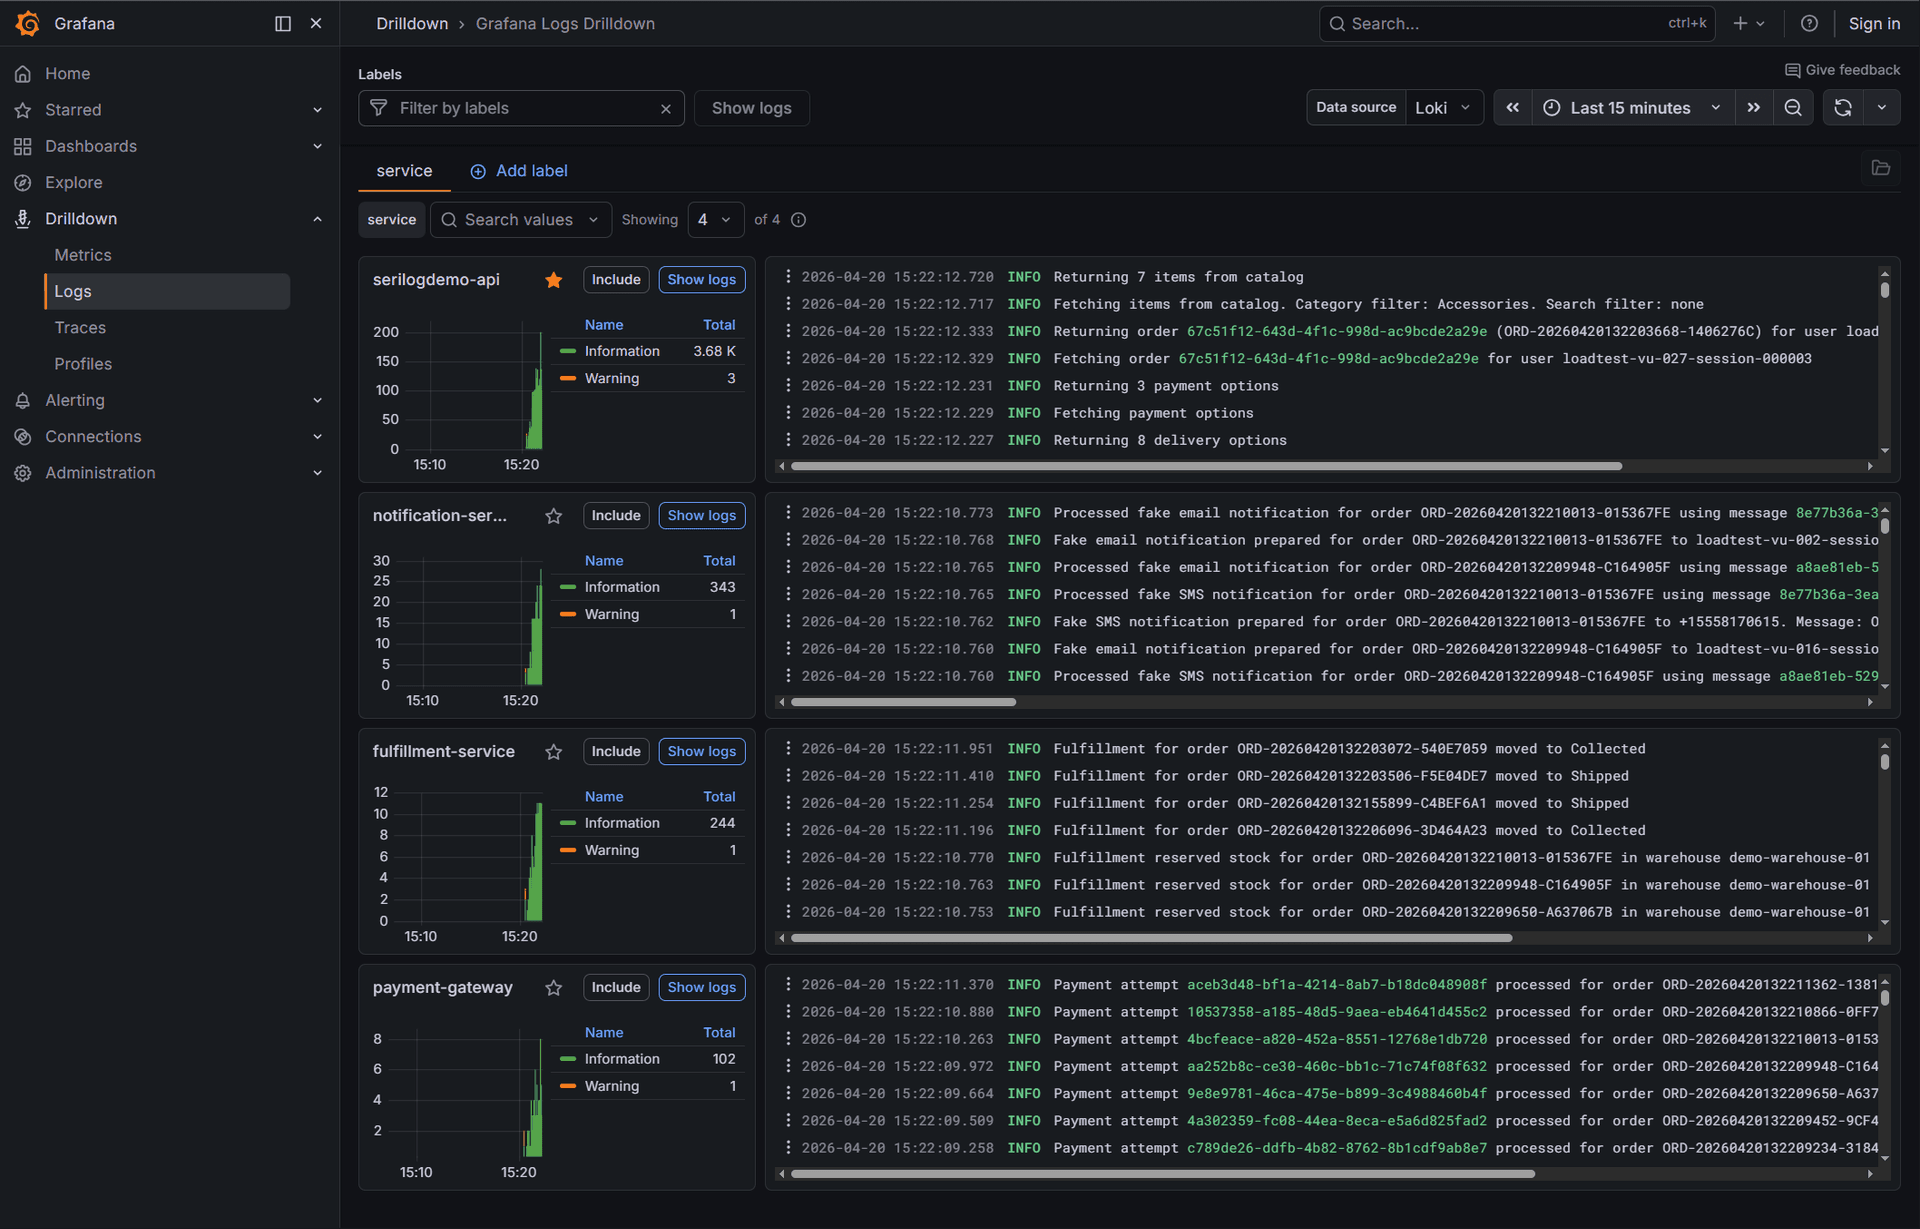This screenshot has height=1229, width=1920.
Task: Select Traces in the Drilldown menu
Action: pyautogui.click(x=80, y=327)
